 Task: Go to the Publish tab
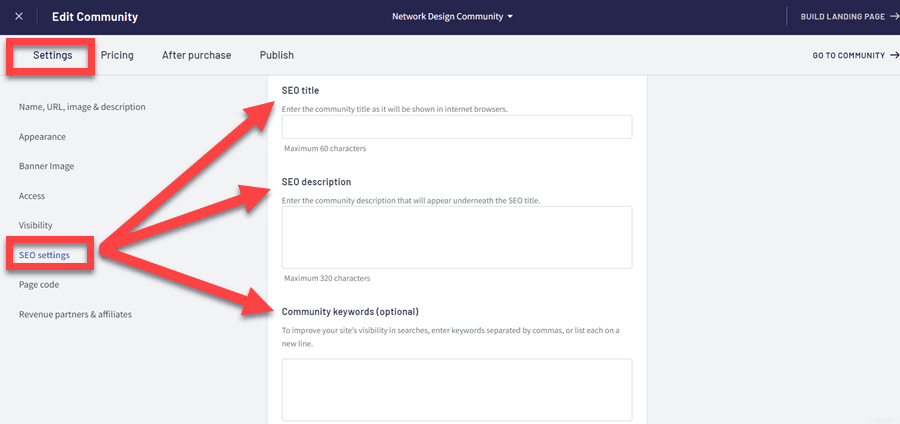(276, 55)
